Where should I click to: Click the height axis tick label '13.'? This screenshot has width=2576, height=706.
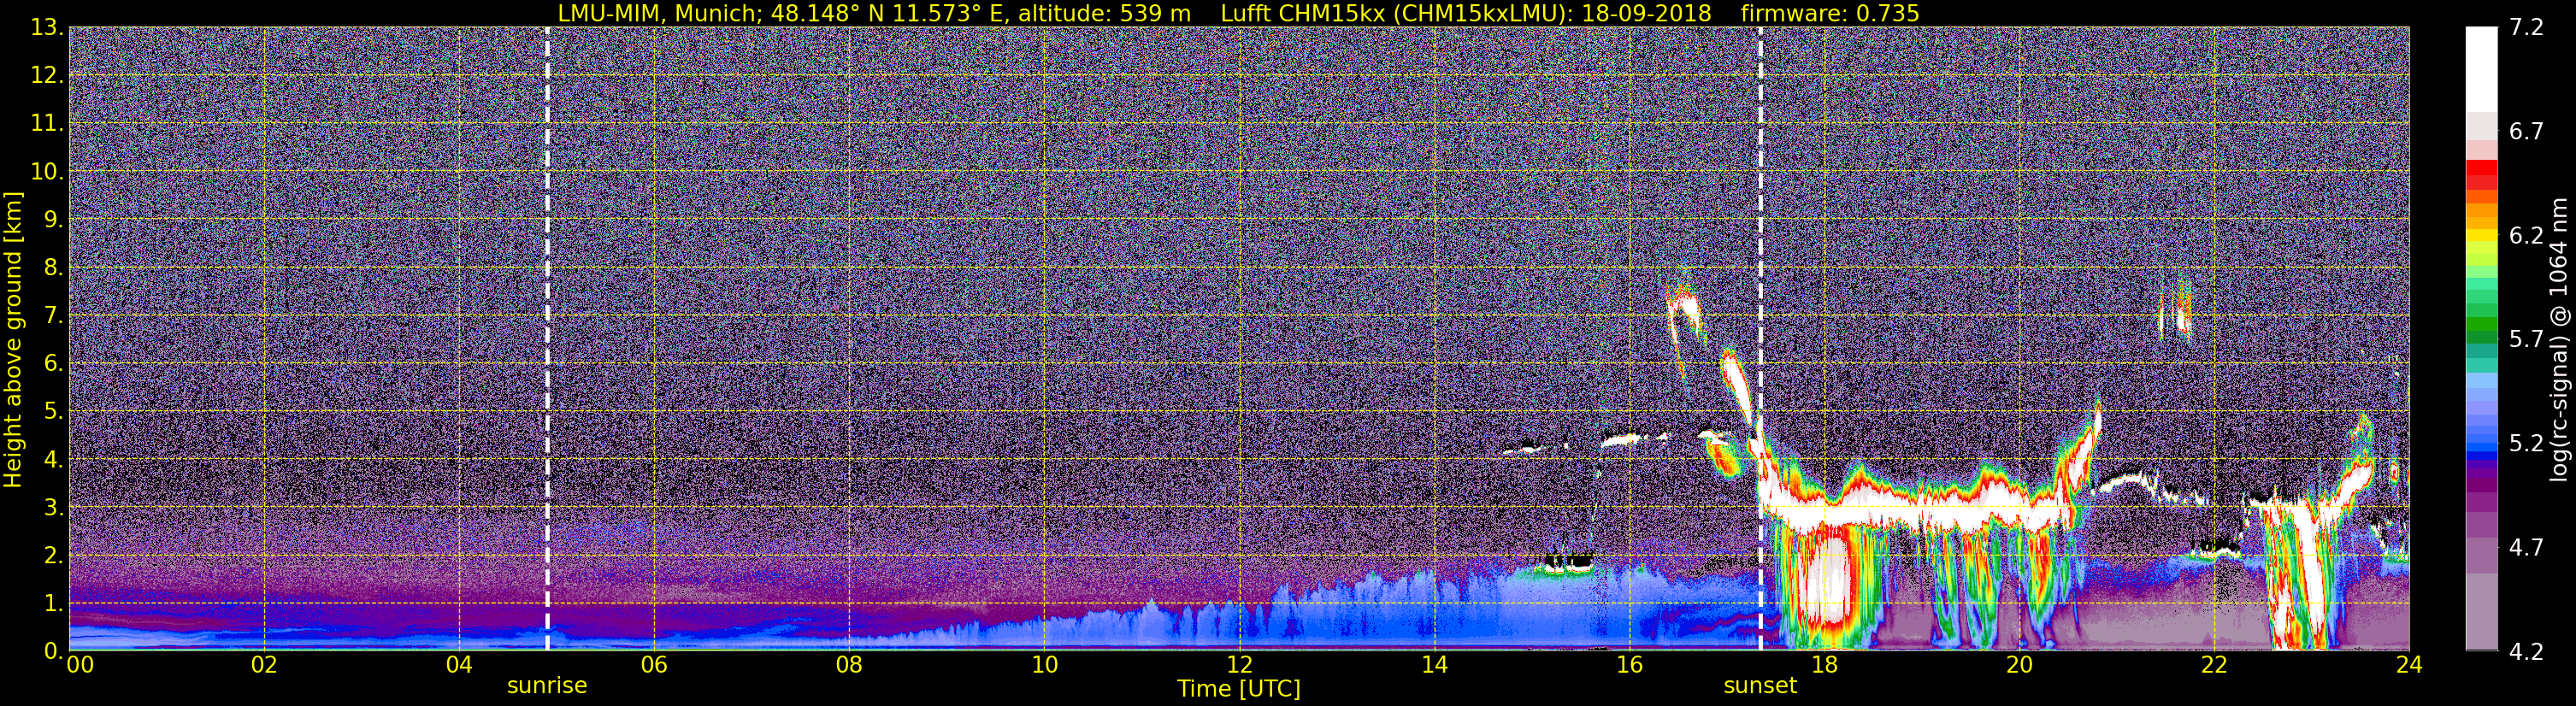[47, 27]
